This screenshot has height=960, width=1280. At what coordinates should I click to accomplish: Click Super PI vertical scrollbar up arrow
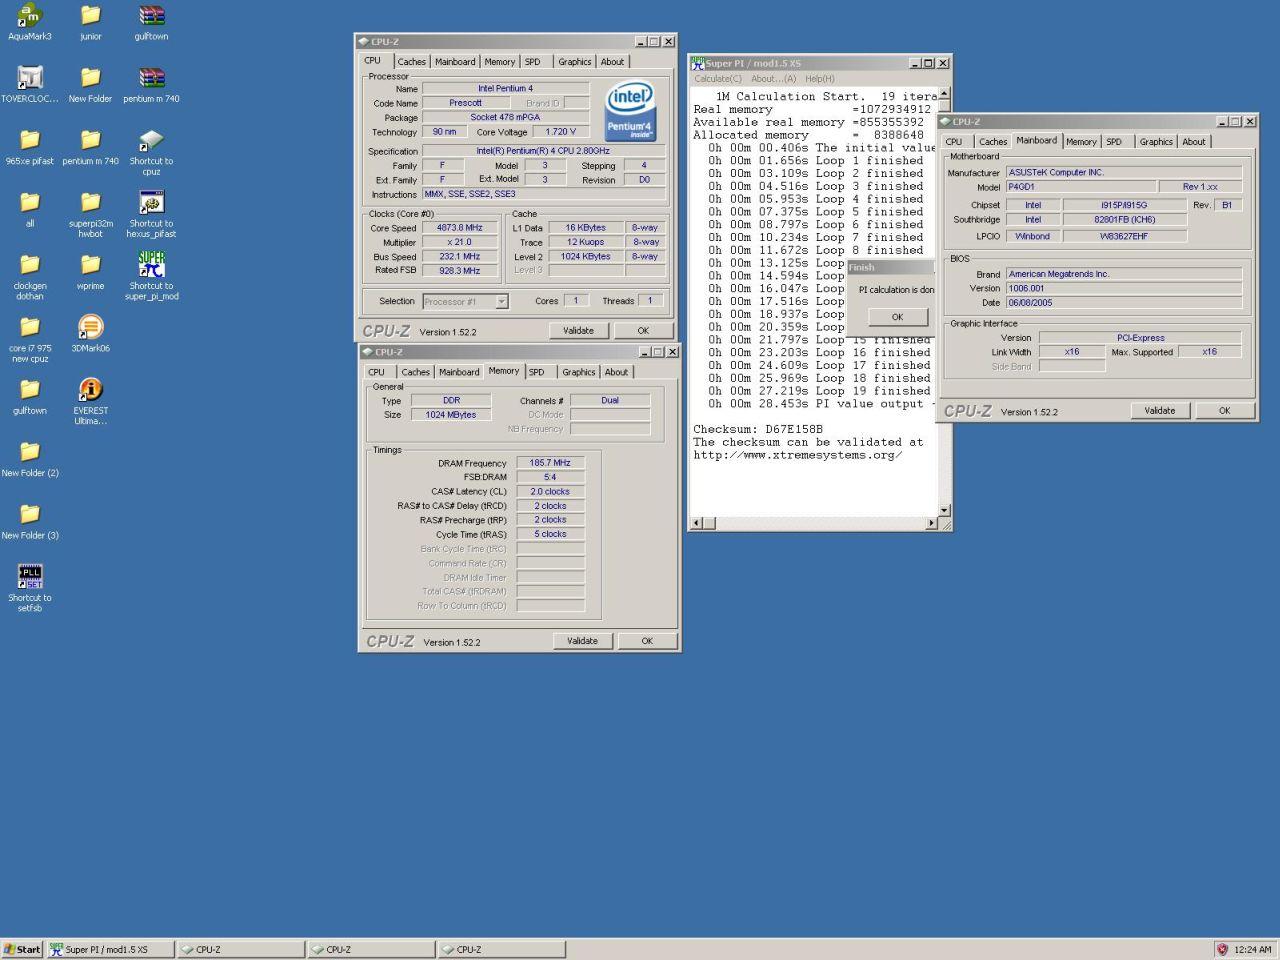(943, 93)
